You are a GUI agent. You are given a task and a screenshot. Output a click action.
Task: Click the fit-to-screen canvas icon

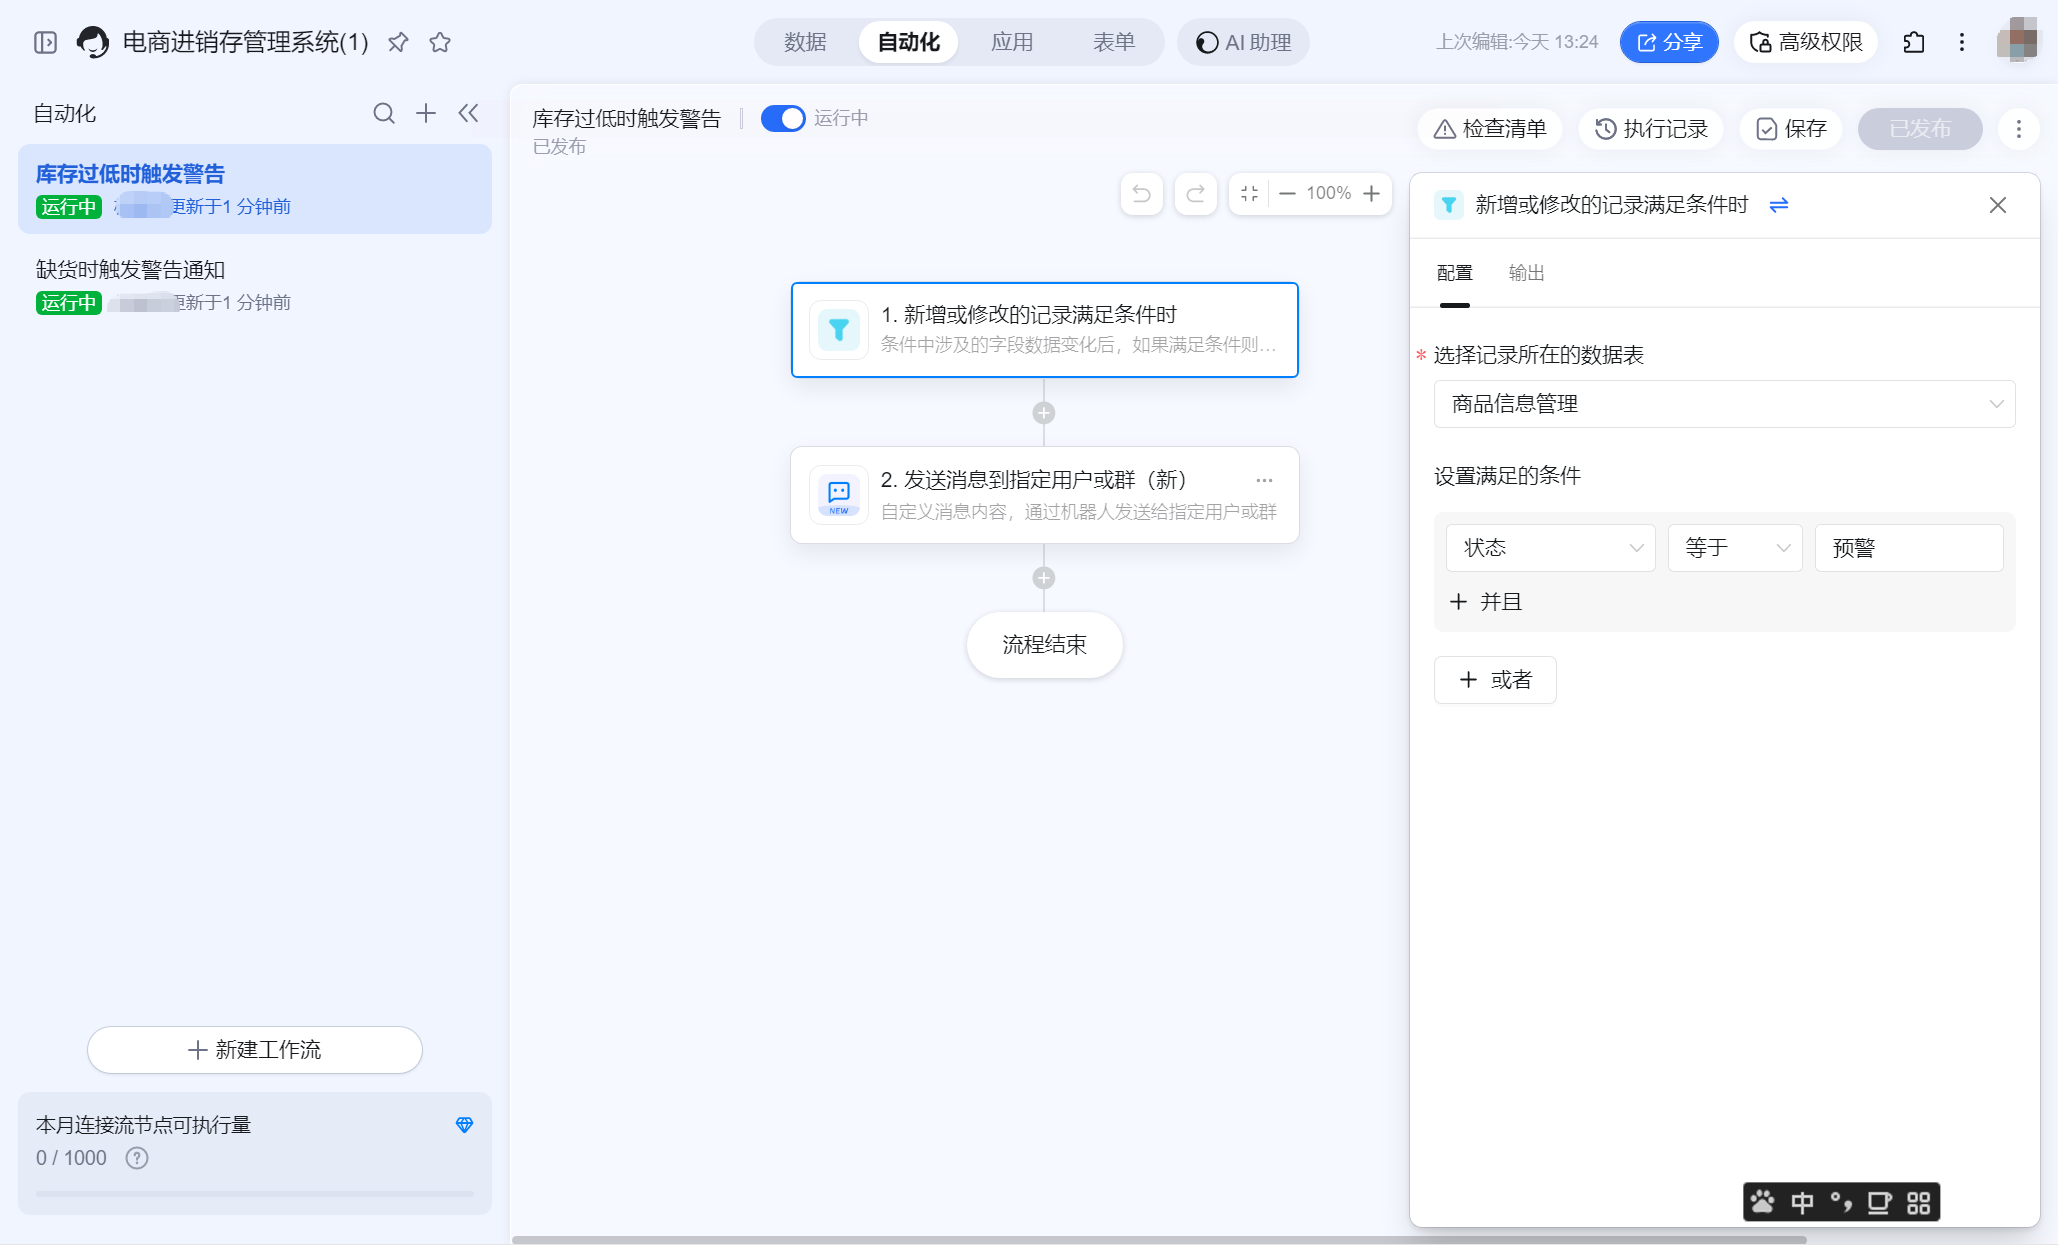[1250, 194]
